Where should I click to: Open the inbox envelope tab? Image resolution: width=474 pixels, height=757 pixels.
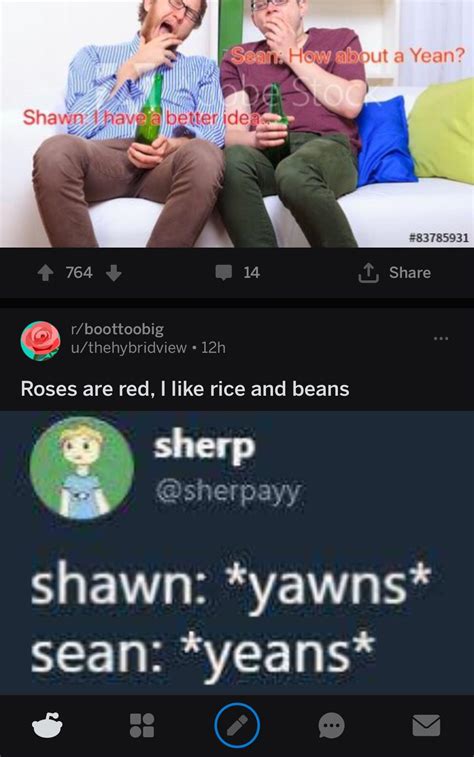[x=426, y=726]
